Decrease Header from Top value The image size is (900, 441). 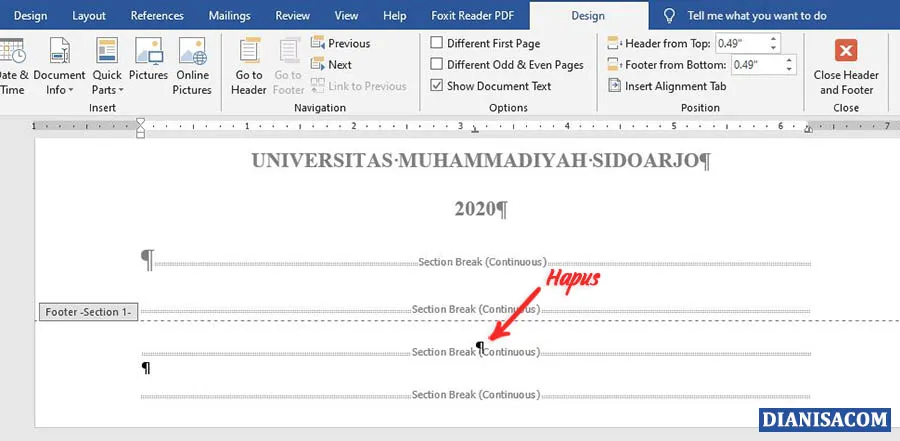774,48
